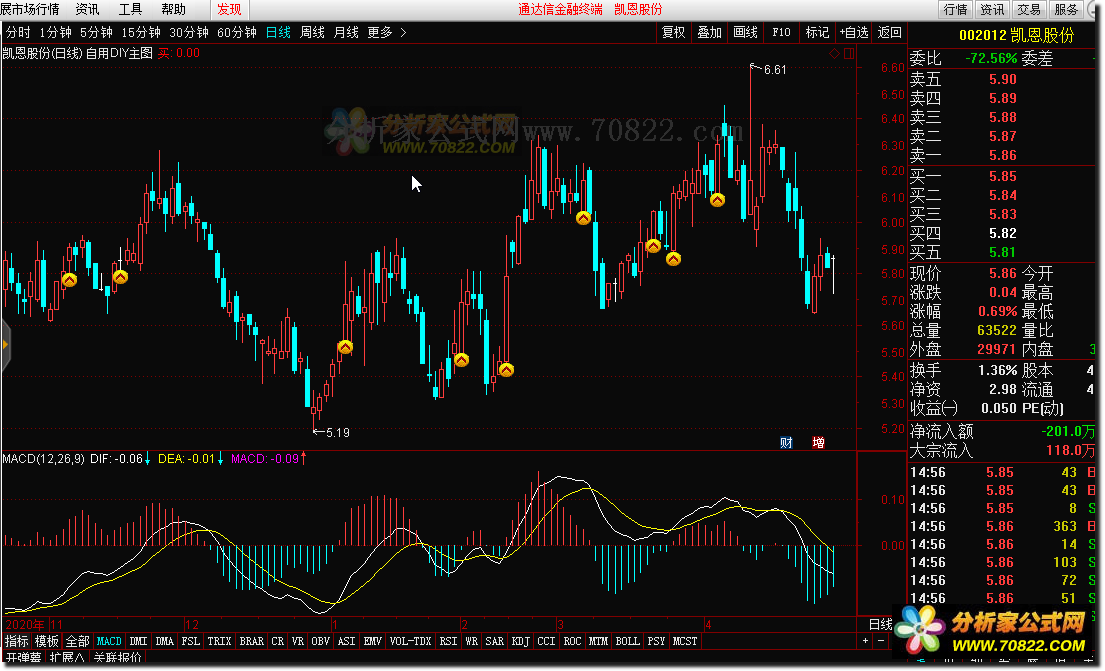Switch indicator to MCST
The image size is (1105, 671).
pyautogui.click(x=685, y=641)
